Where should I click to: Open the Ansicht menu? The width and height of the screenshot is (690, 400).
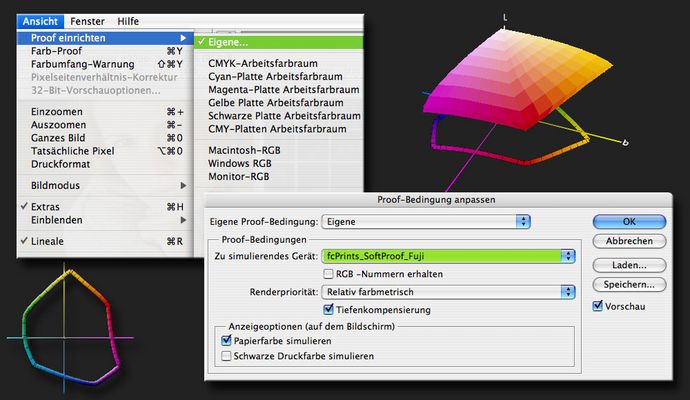pyautogui.click(x=43, y=21)
